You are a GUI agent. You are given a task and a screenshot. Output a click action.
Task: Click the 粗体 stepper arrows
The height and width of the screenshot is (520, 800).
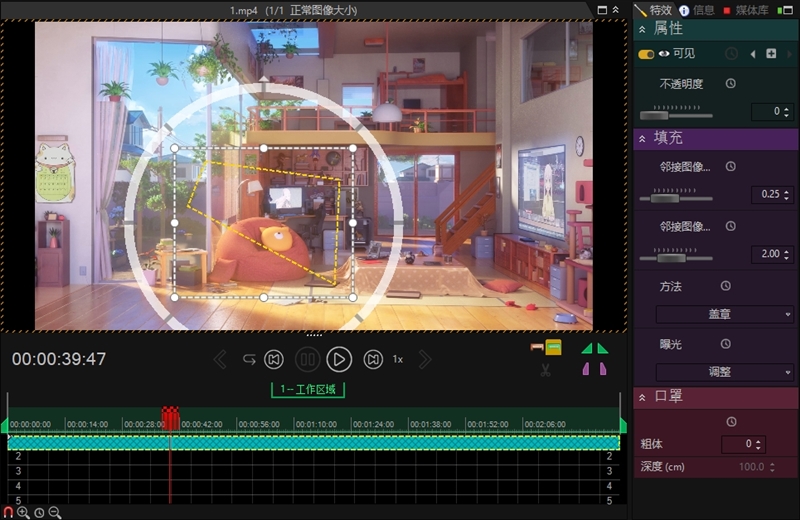pyautogui.click(x=759, y=444)
